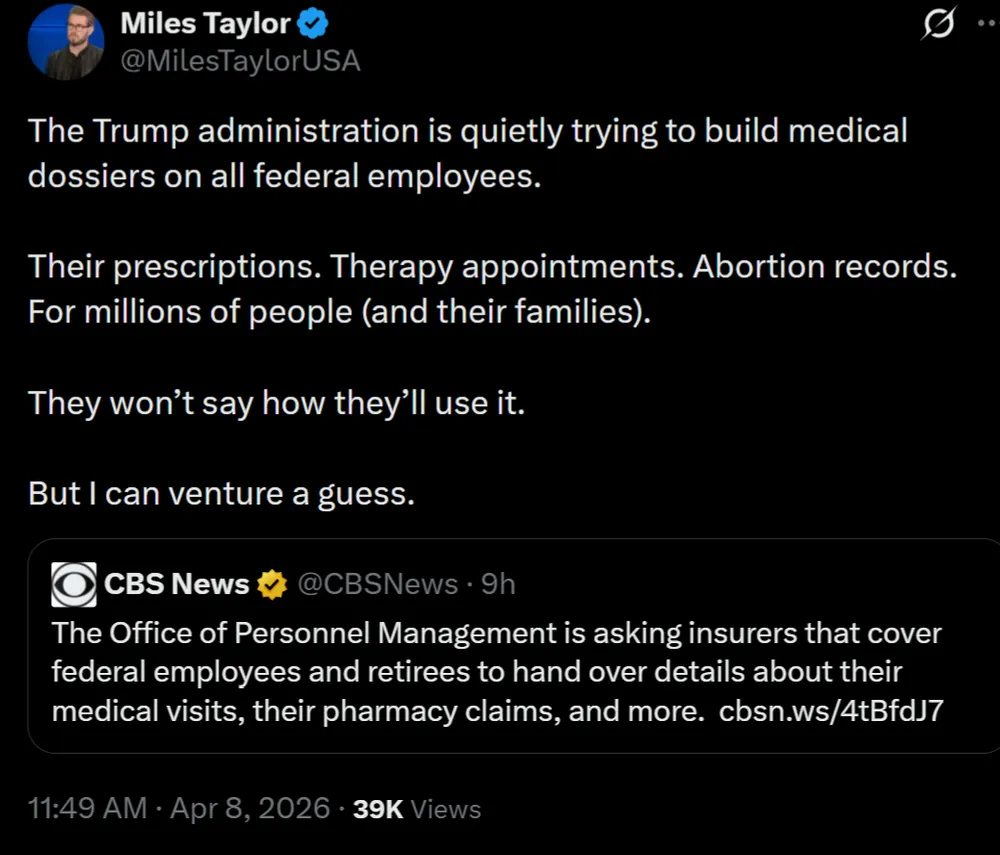
Task: Click the @CBSNews handle
Action: [x=378, y=584]
